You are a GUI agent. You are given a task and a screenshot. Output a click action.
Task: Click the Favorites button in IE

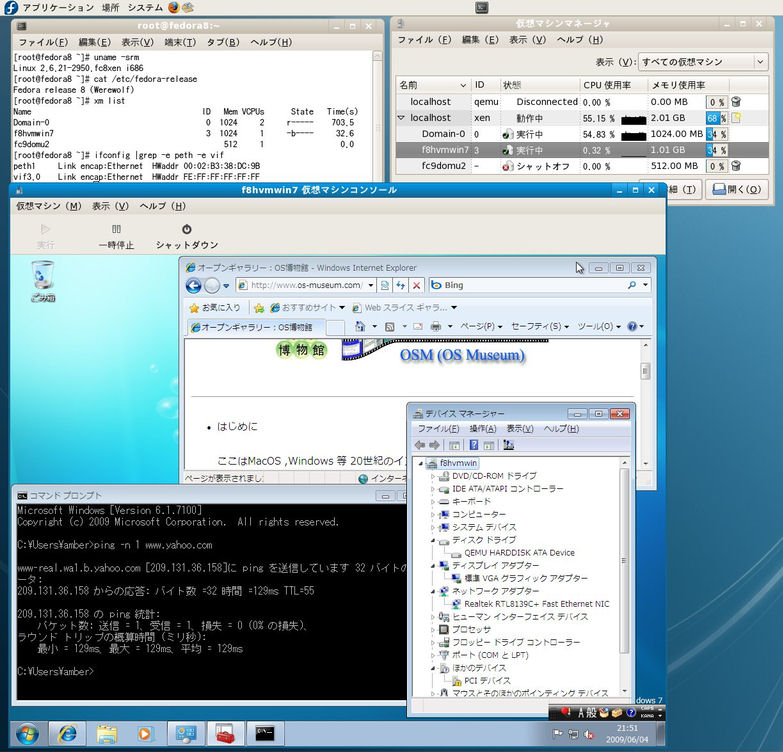point(215,308)
